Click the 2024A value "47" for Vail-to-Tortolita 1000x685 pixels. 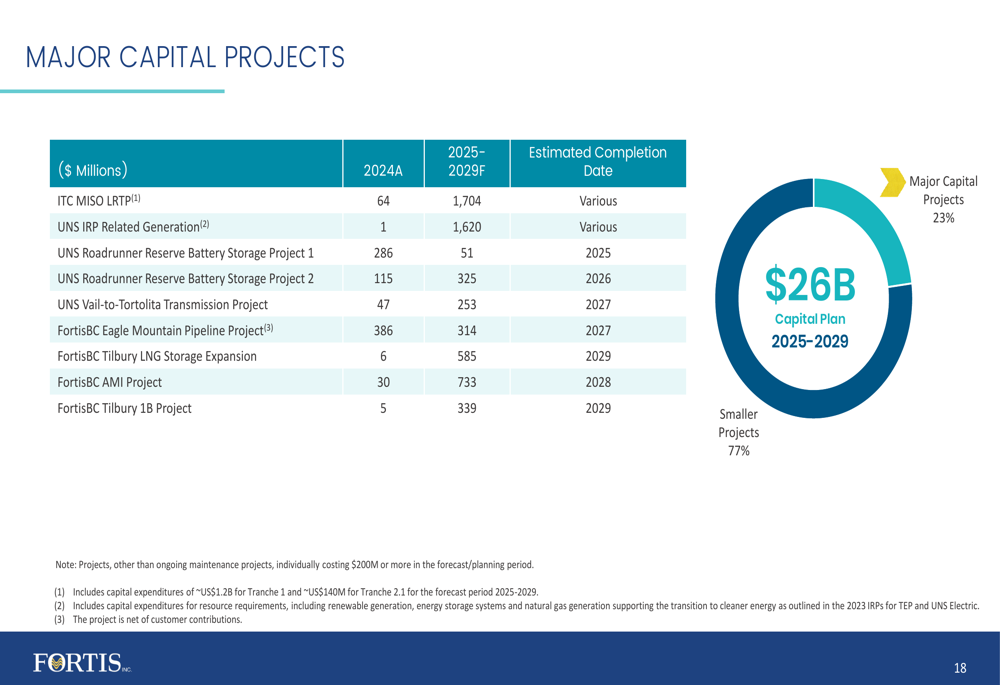point(383,305)
